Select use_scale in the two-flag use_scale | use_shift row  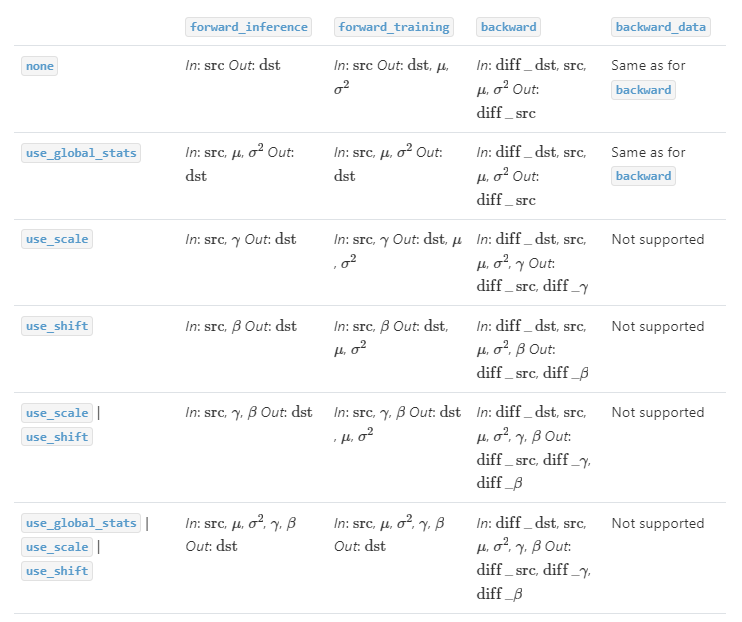click(x=57, y=413)
